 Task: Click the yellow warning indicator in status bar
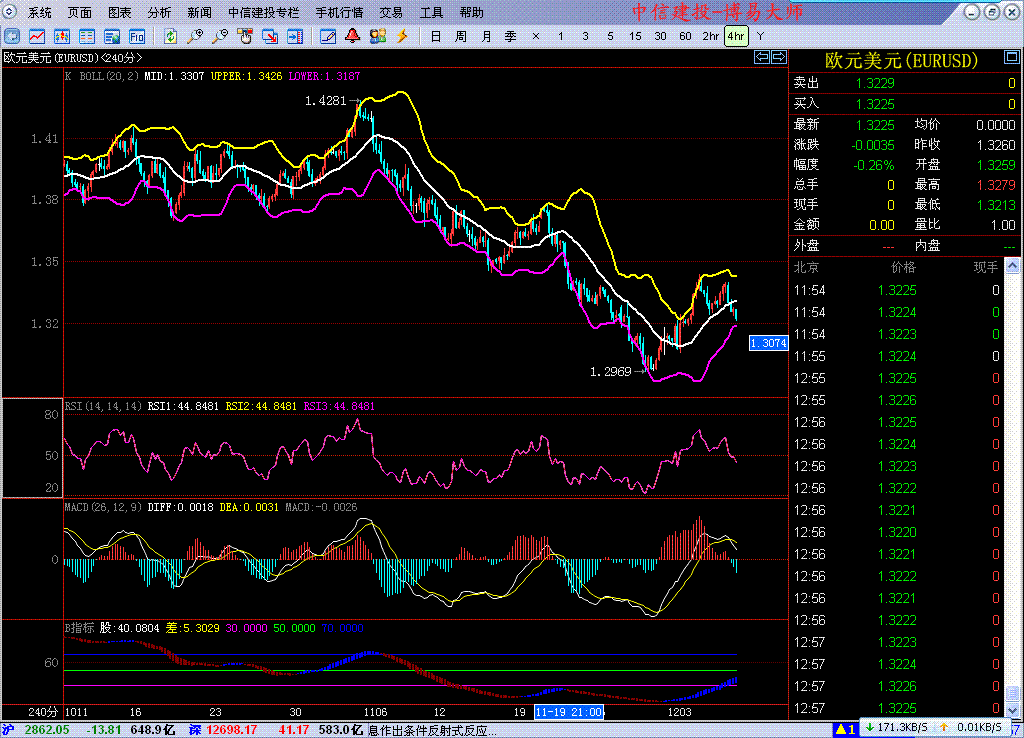tap(845, 729)
